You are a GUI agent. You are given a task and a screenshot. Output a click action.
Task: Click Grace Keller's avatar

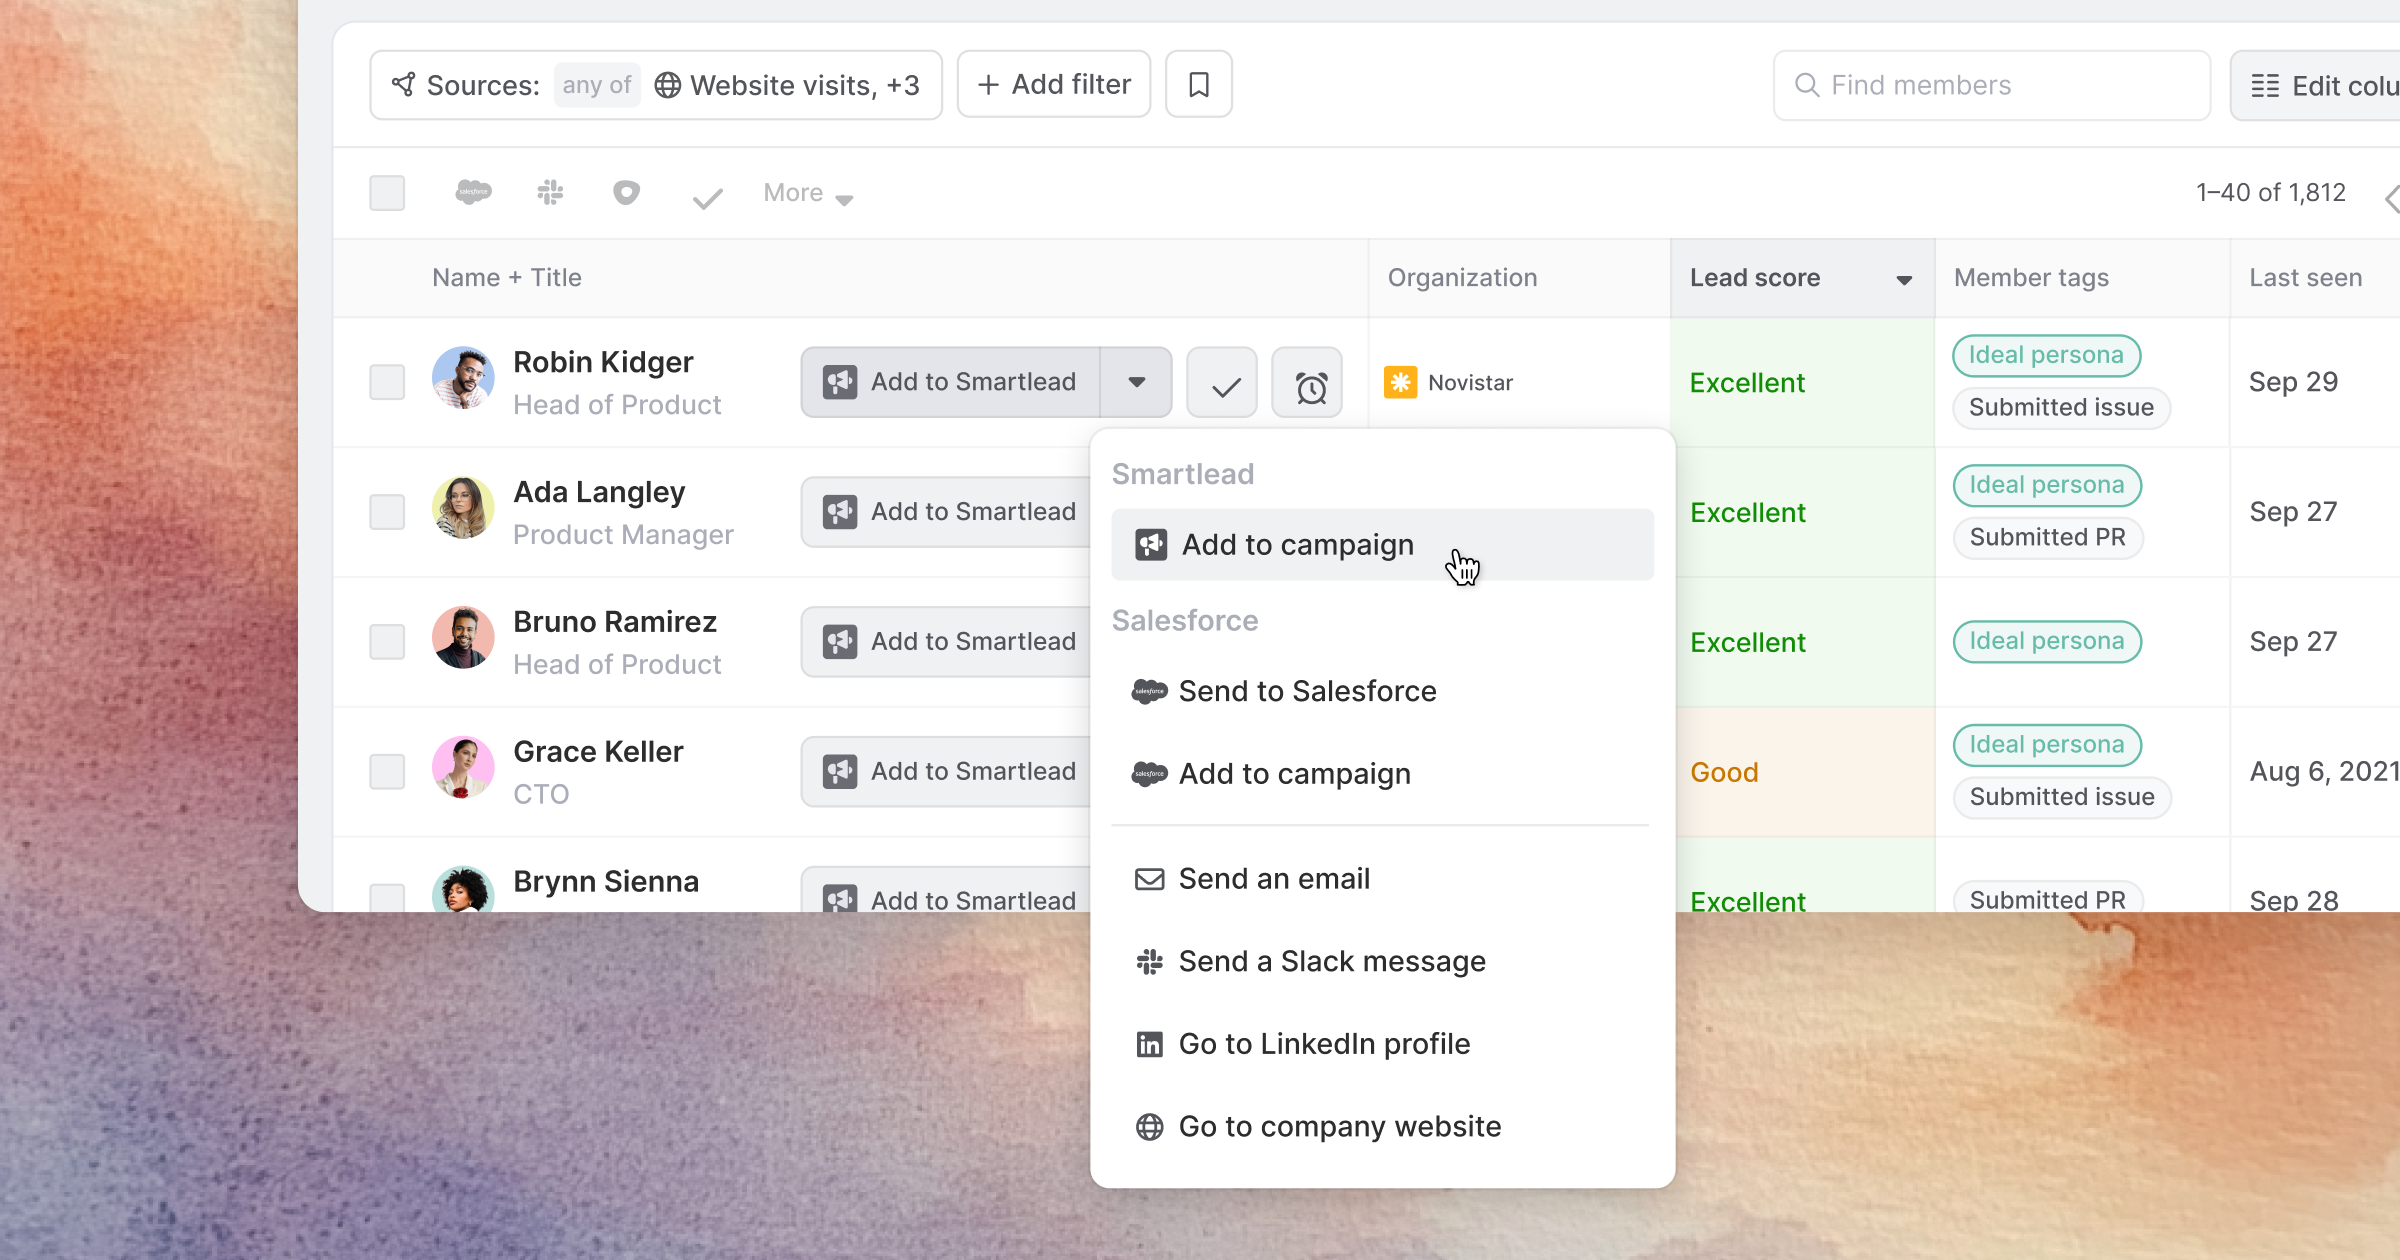pos(463,768)
